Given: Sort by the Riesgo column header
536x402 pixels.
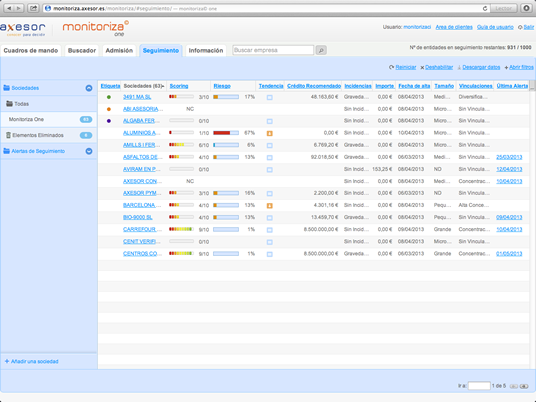Looking at the screenshot, I should point(222,86).
